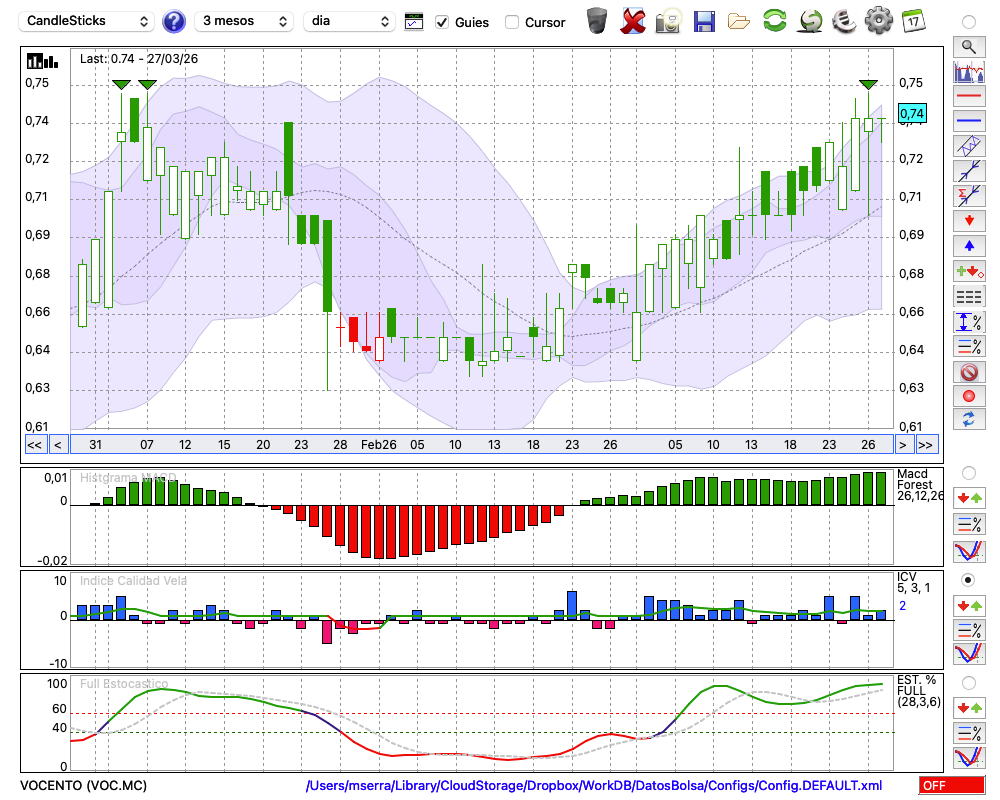Screen dimensions: 1000x800
Task: Click the trash can icon in toolbar
Action: click(x=597, y=21)
